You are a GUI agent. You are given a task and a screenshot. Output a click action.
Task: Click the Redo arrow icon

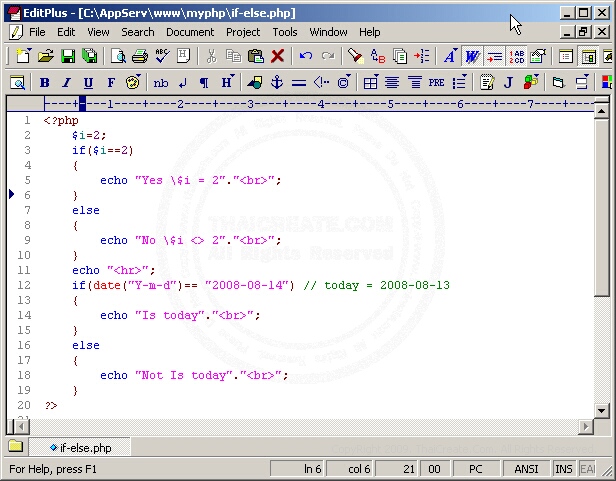pos(328,56)
